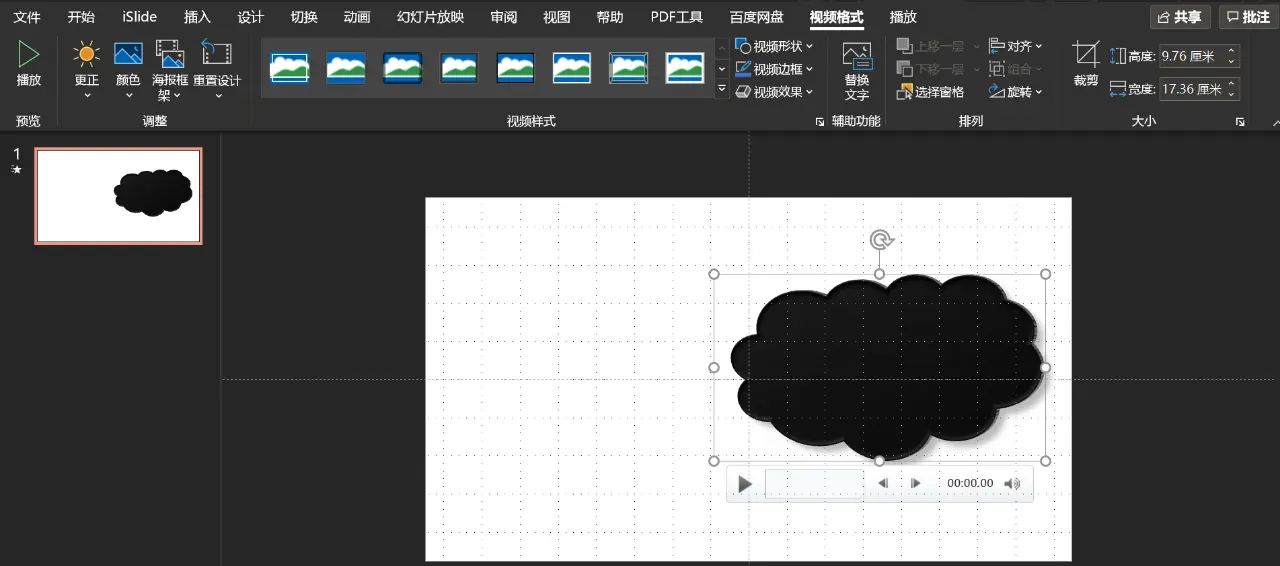Switch to the 动画 ribbon tab
This screenshot has width=1280, height=566.
[356, 17]
